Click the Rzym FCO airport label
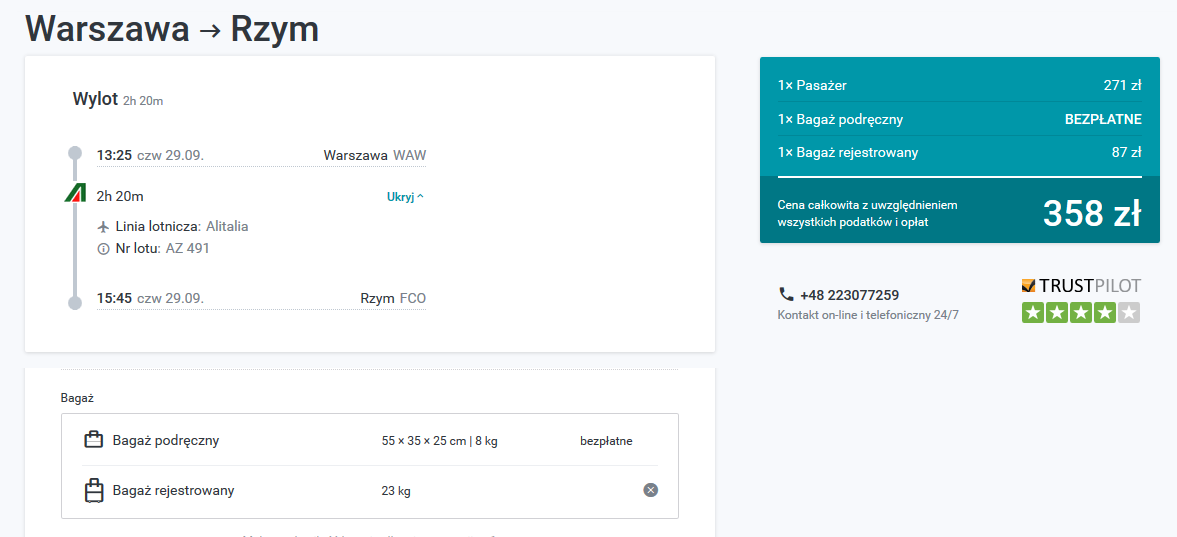Viewport: 1177px width, 537px height. 393,298
